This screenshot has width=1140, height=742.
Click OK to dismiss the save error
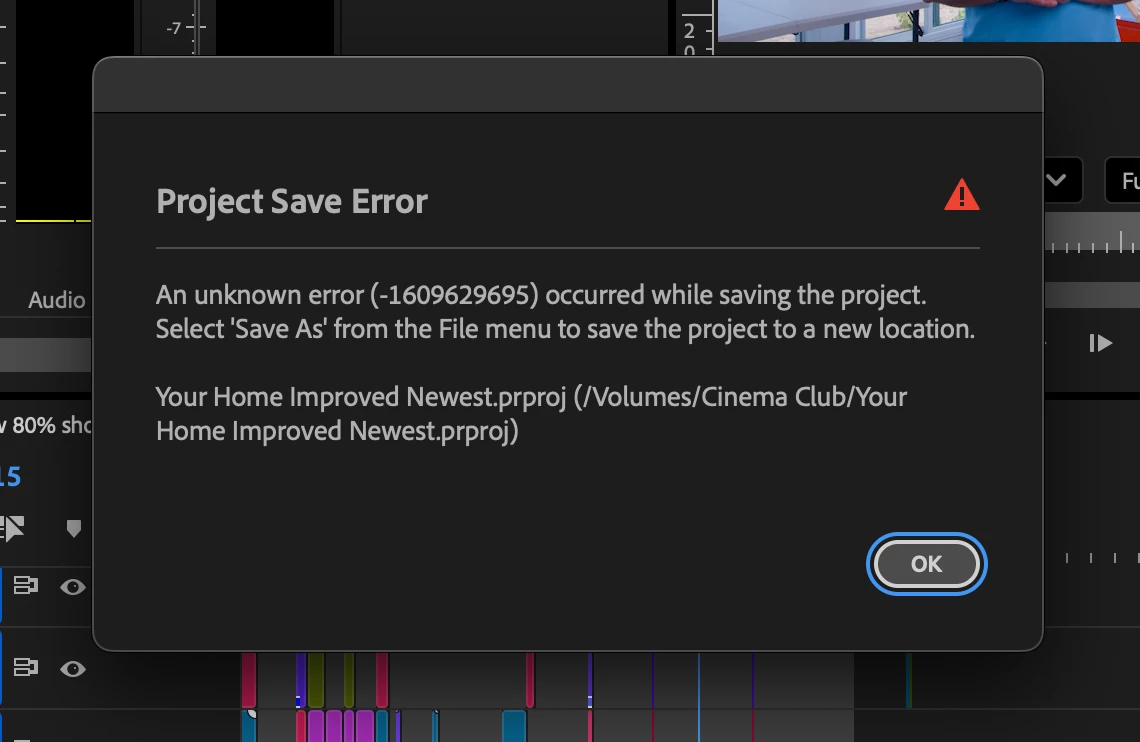coord(926,564)
